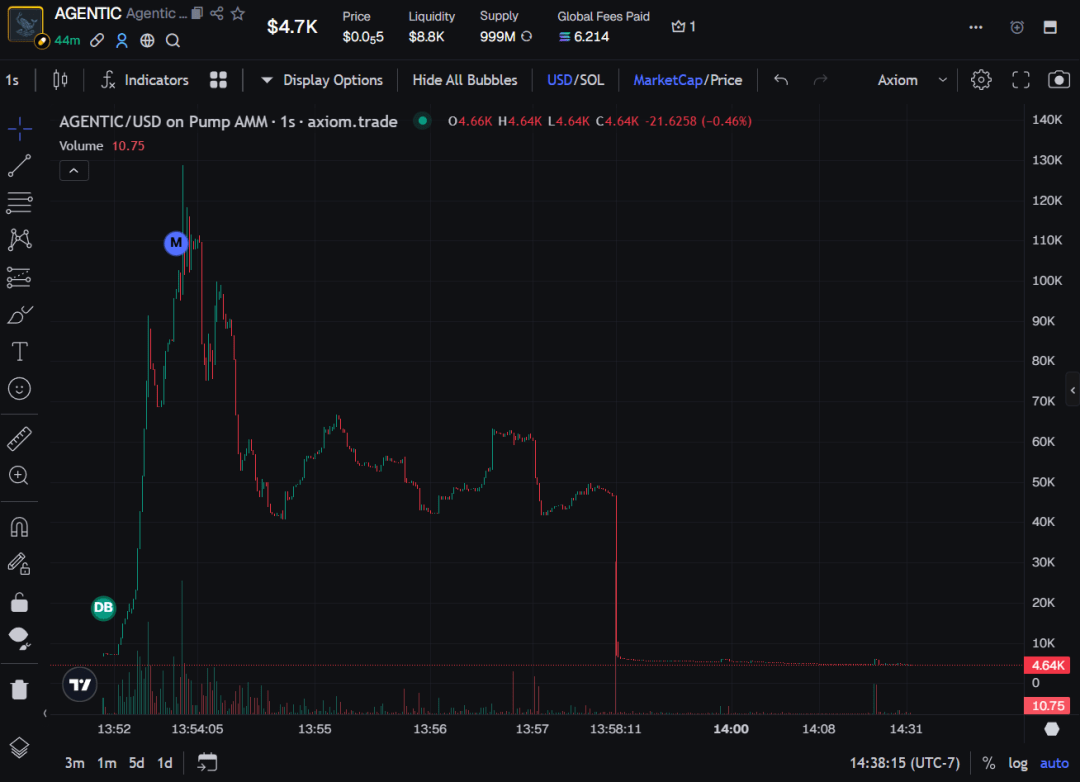Screen dimensions: 1080x782
Task: Open the token website globe icon
Action: point(147,41)
